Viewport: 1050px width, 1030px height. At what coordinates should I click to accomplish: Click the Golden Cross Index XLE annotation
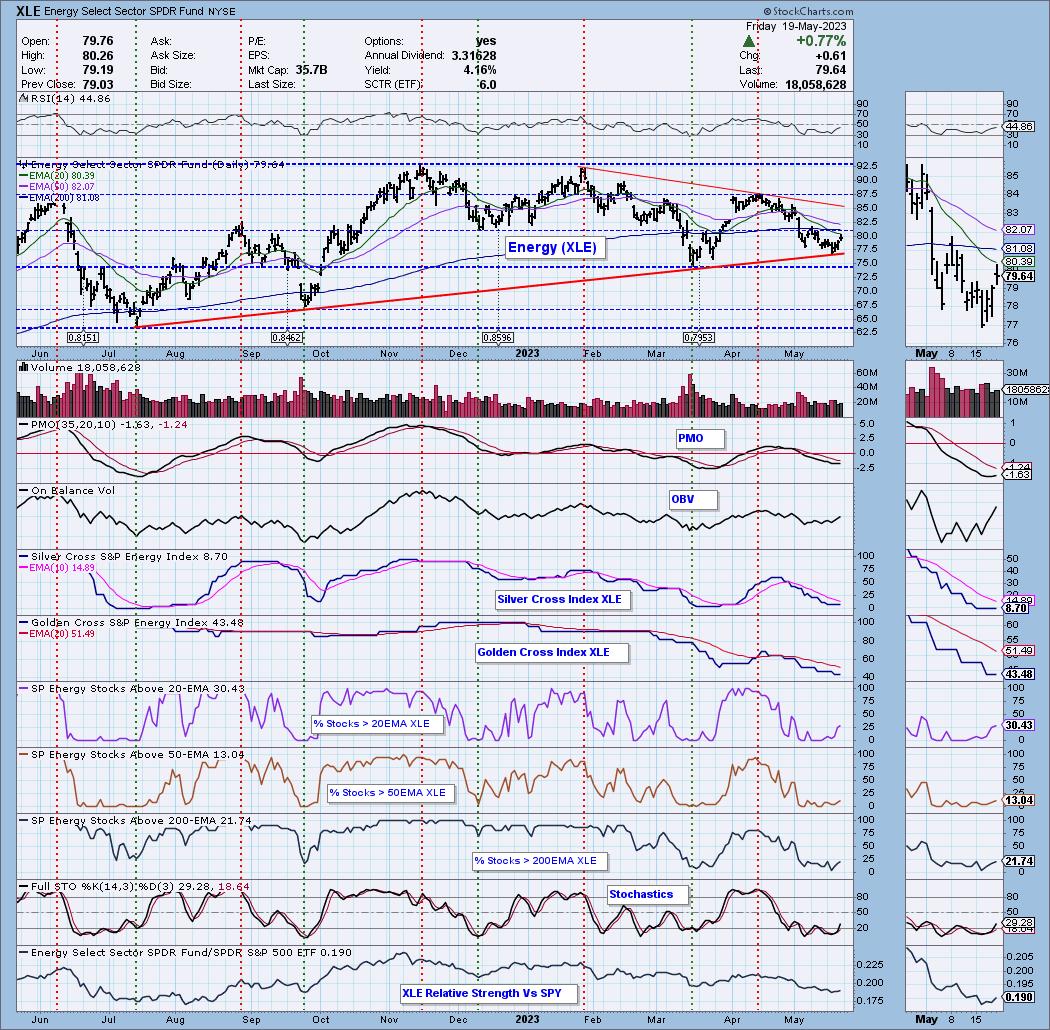pyautogui.click(x=550, y=652)
